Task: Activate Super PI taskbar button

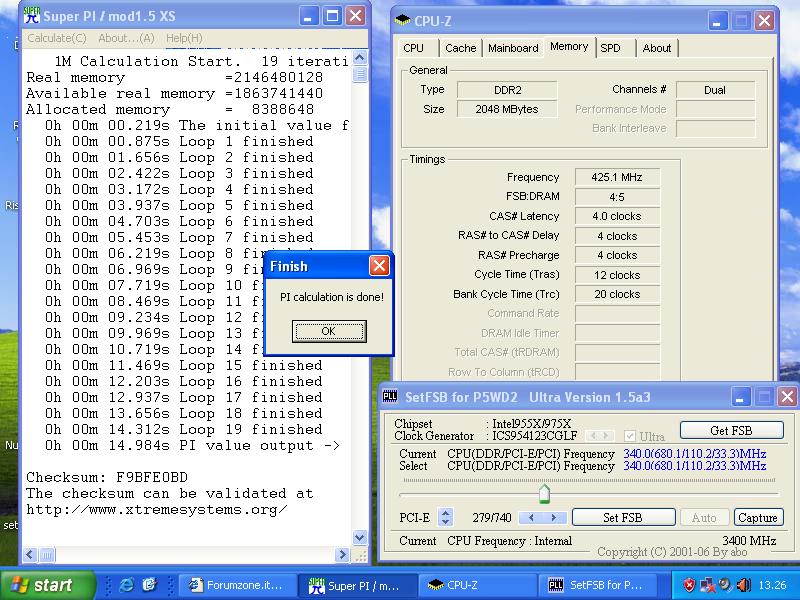Action: pyautogui.click(x=358, y=585)
